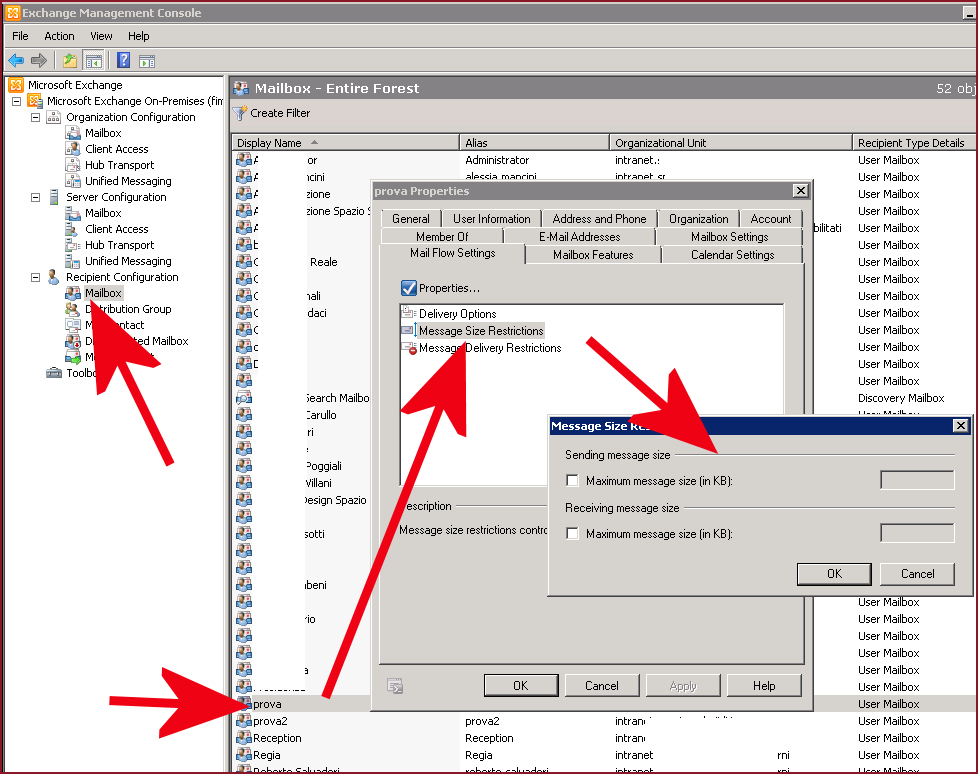Image resolution: width=978 pixels, height=774 pixels.
Task: Click the mailbox icon for Regia row
Action: click(x=244, y=755)
